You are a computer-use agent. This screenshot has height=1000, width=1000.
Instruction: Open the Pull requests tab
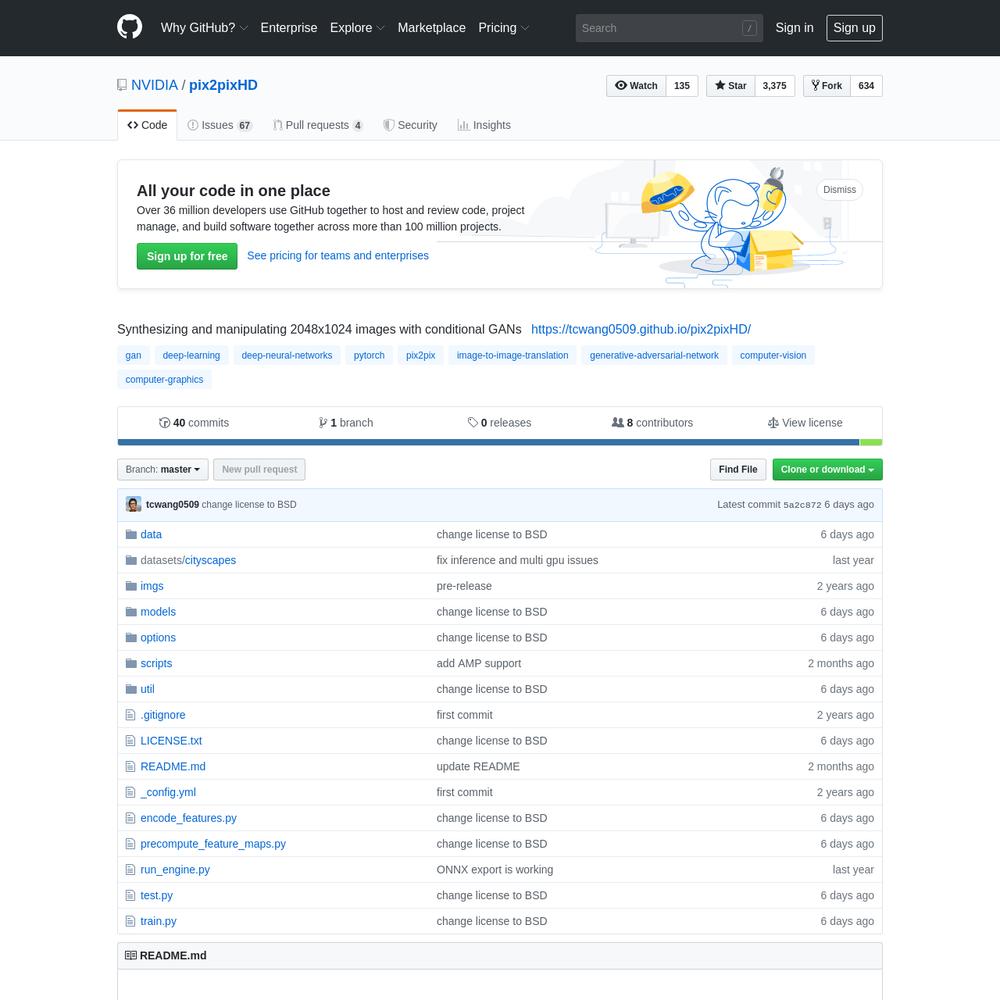[x=318, y=125]
